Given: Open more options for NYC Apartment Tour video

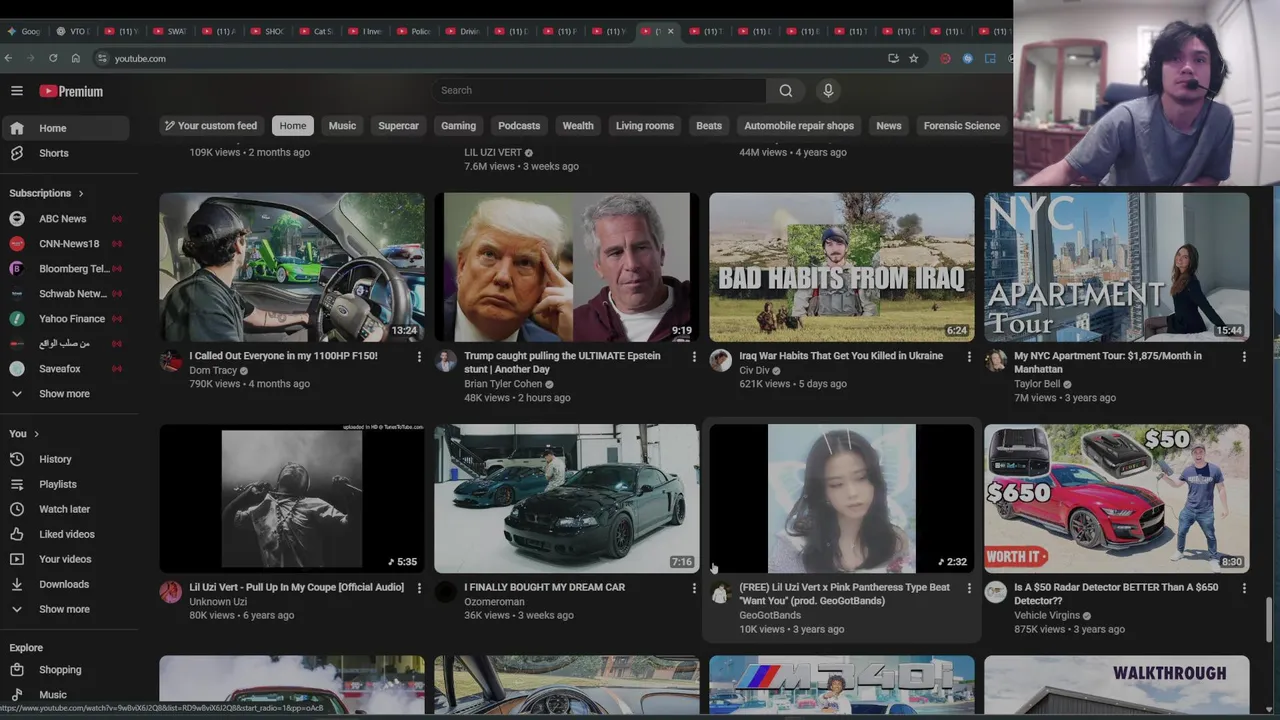Looking at the screenshot, I should click(x=1244, y=356).
